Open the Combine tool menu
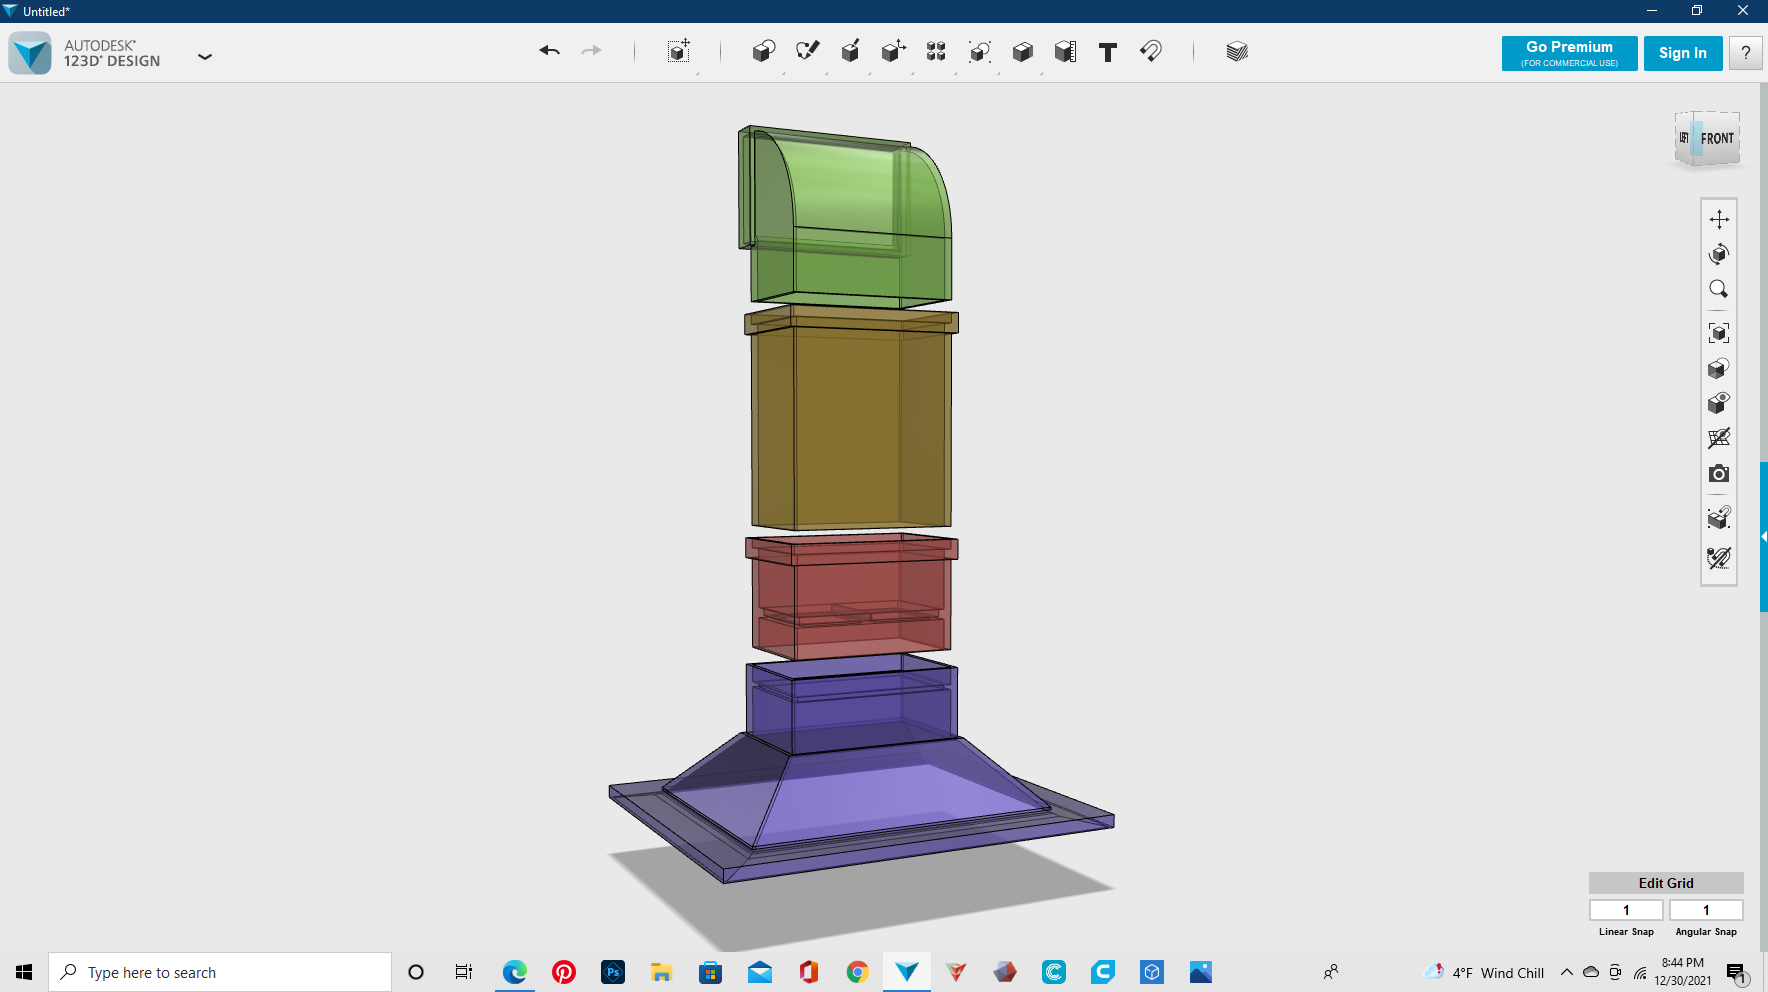 pyautogui.click(x=1022, y=51)
